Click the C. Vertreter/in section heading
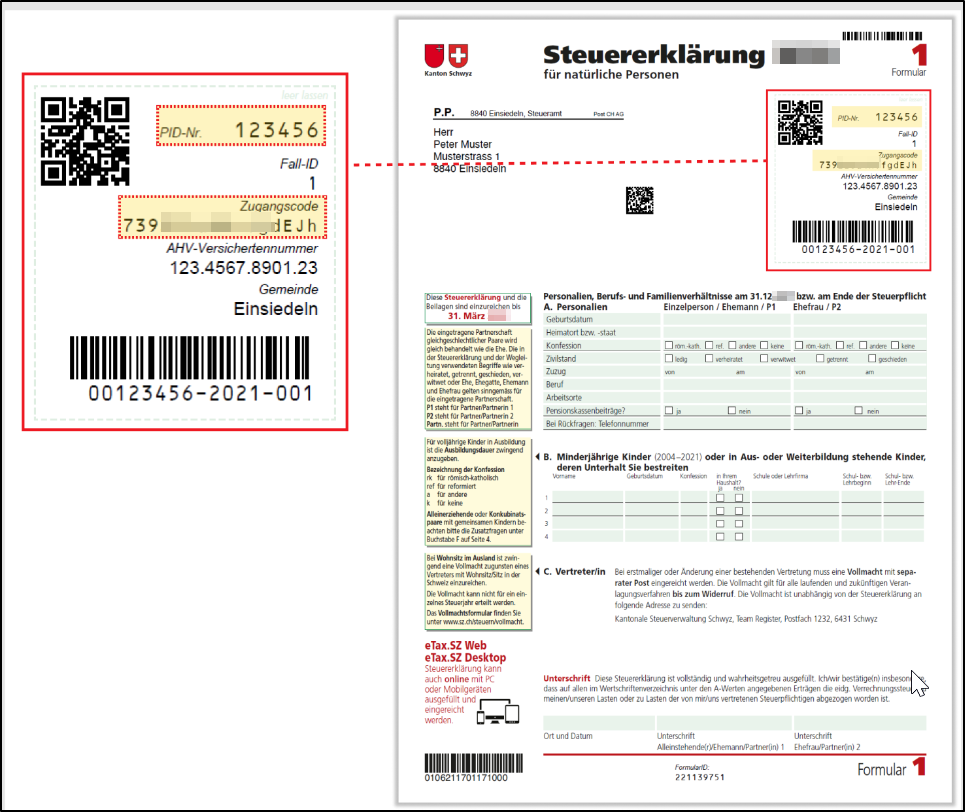This screenshot has height=812, width=965. [574, 571]
